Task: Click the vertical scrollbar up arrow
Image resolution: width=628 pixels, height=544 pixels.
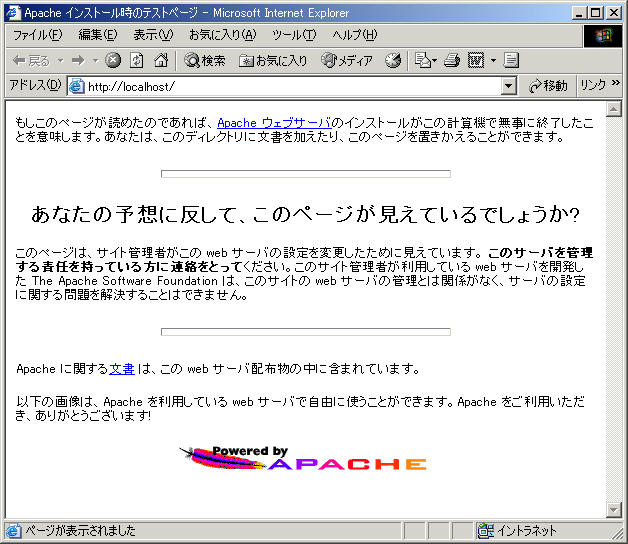Action: pos(614,109)
